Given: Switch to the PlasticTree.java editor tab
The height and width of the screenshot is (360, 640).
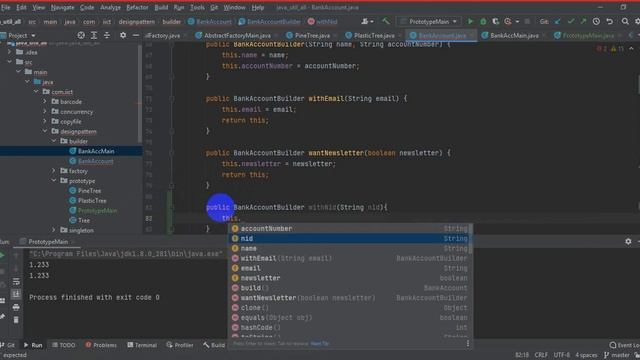Looking at the screenshot, I should (x=374, y=36).
